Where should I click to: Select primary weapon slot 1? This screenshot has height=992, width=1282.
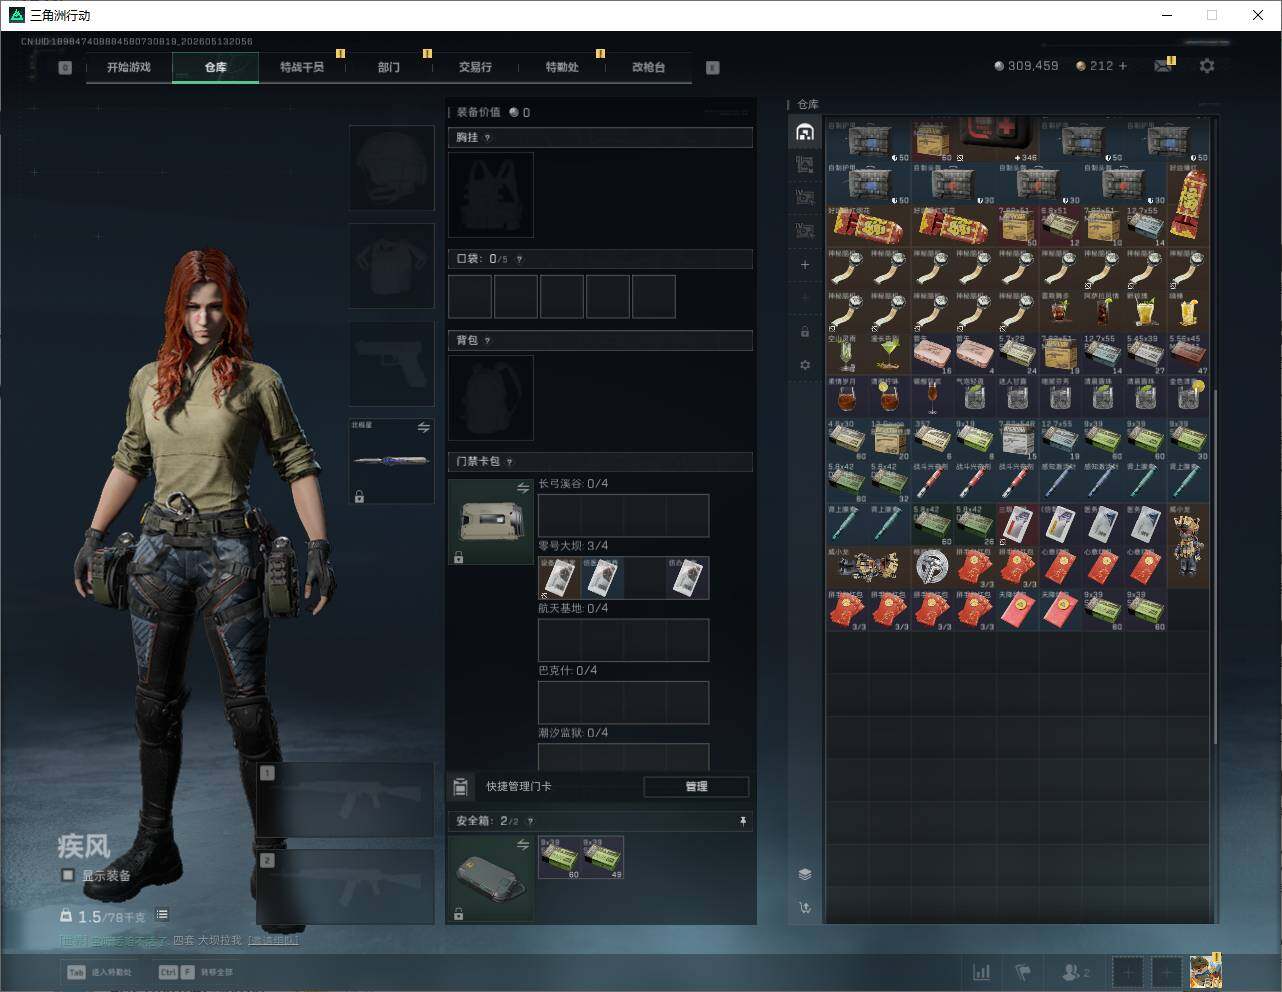pyautogui.click(x=345, y=800)
